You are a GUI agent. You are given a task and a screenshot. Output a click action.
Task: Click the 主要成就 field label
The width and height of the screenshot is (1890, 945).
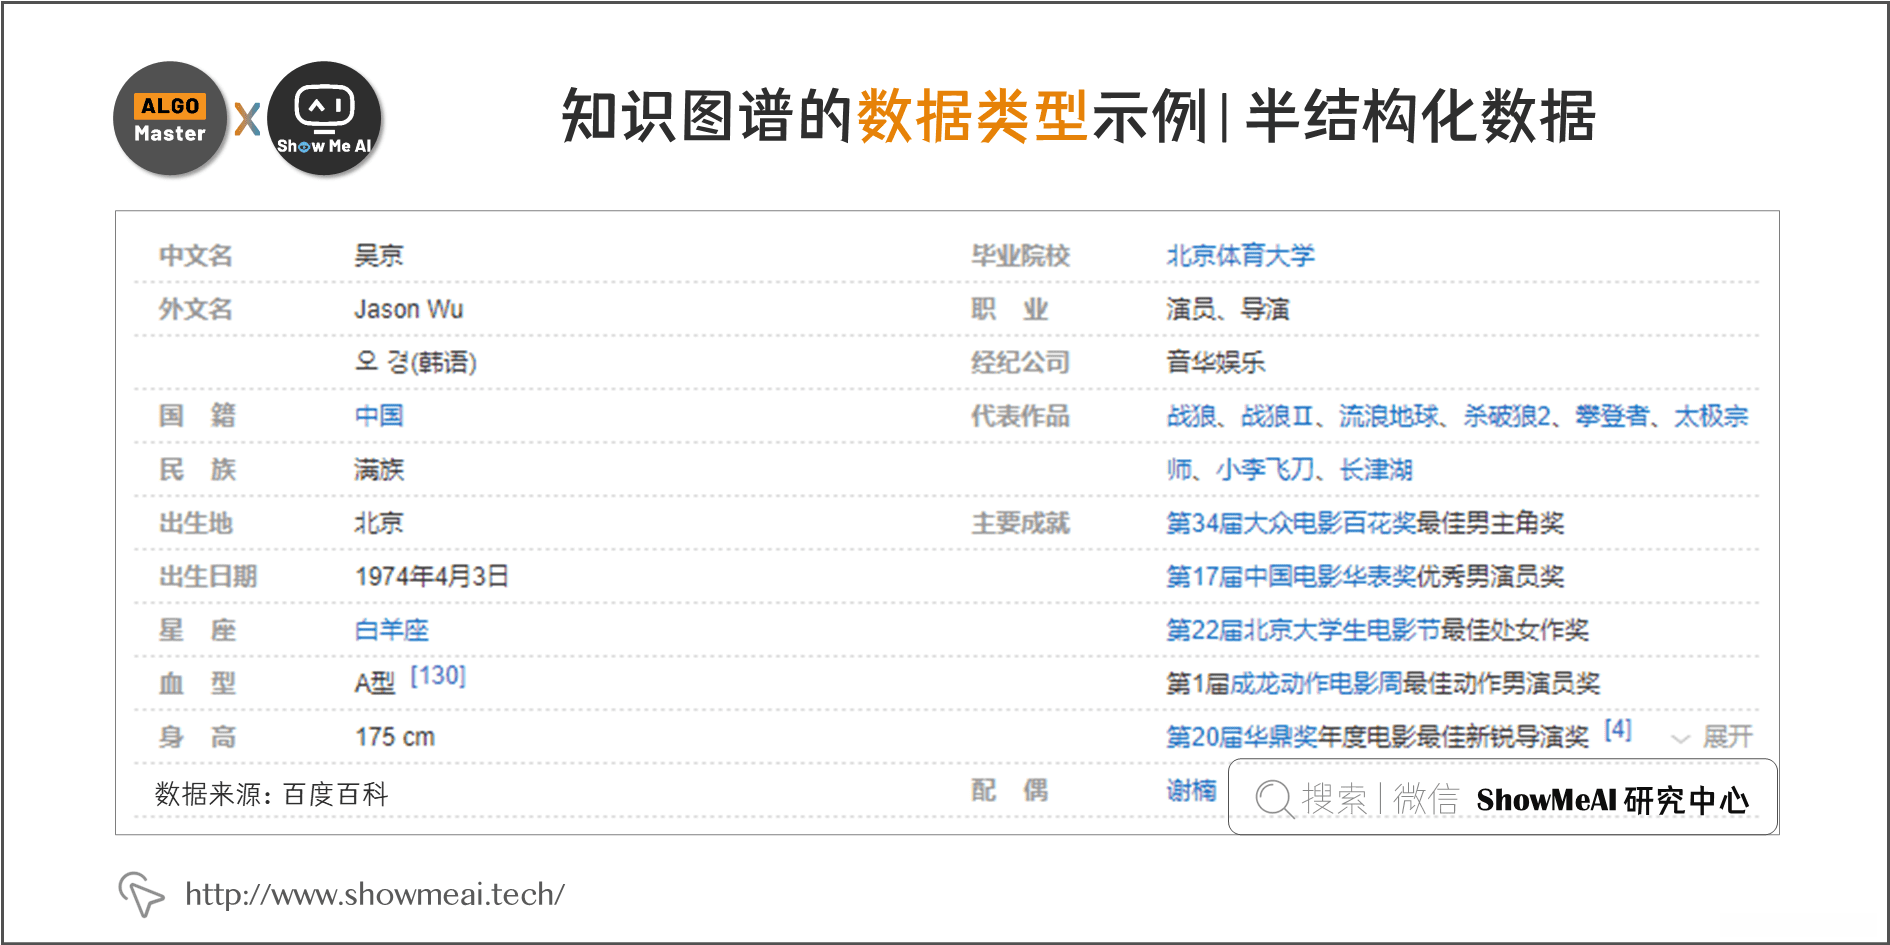click(x=1020, y=523)
